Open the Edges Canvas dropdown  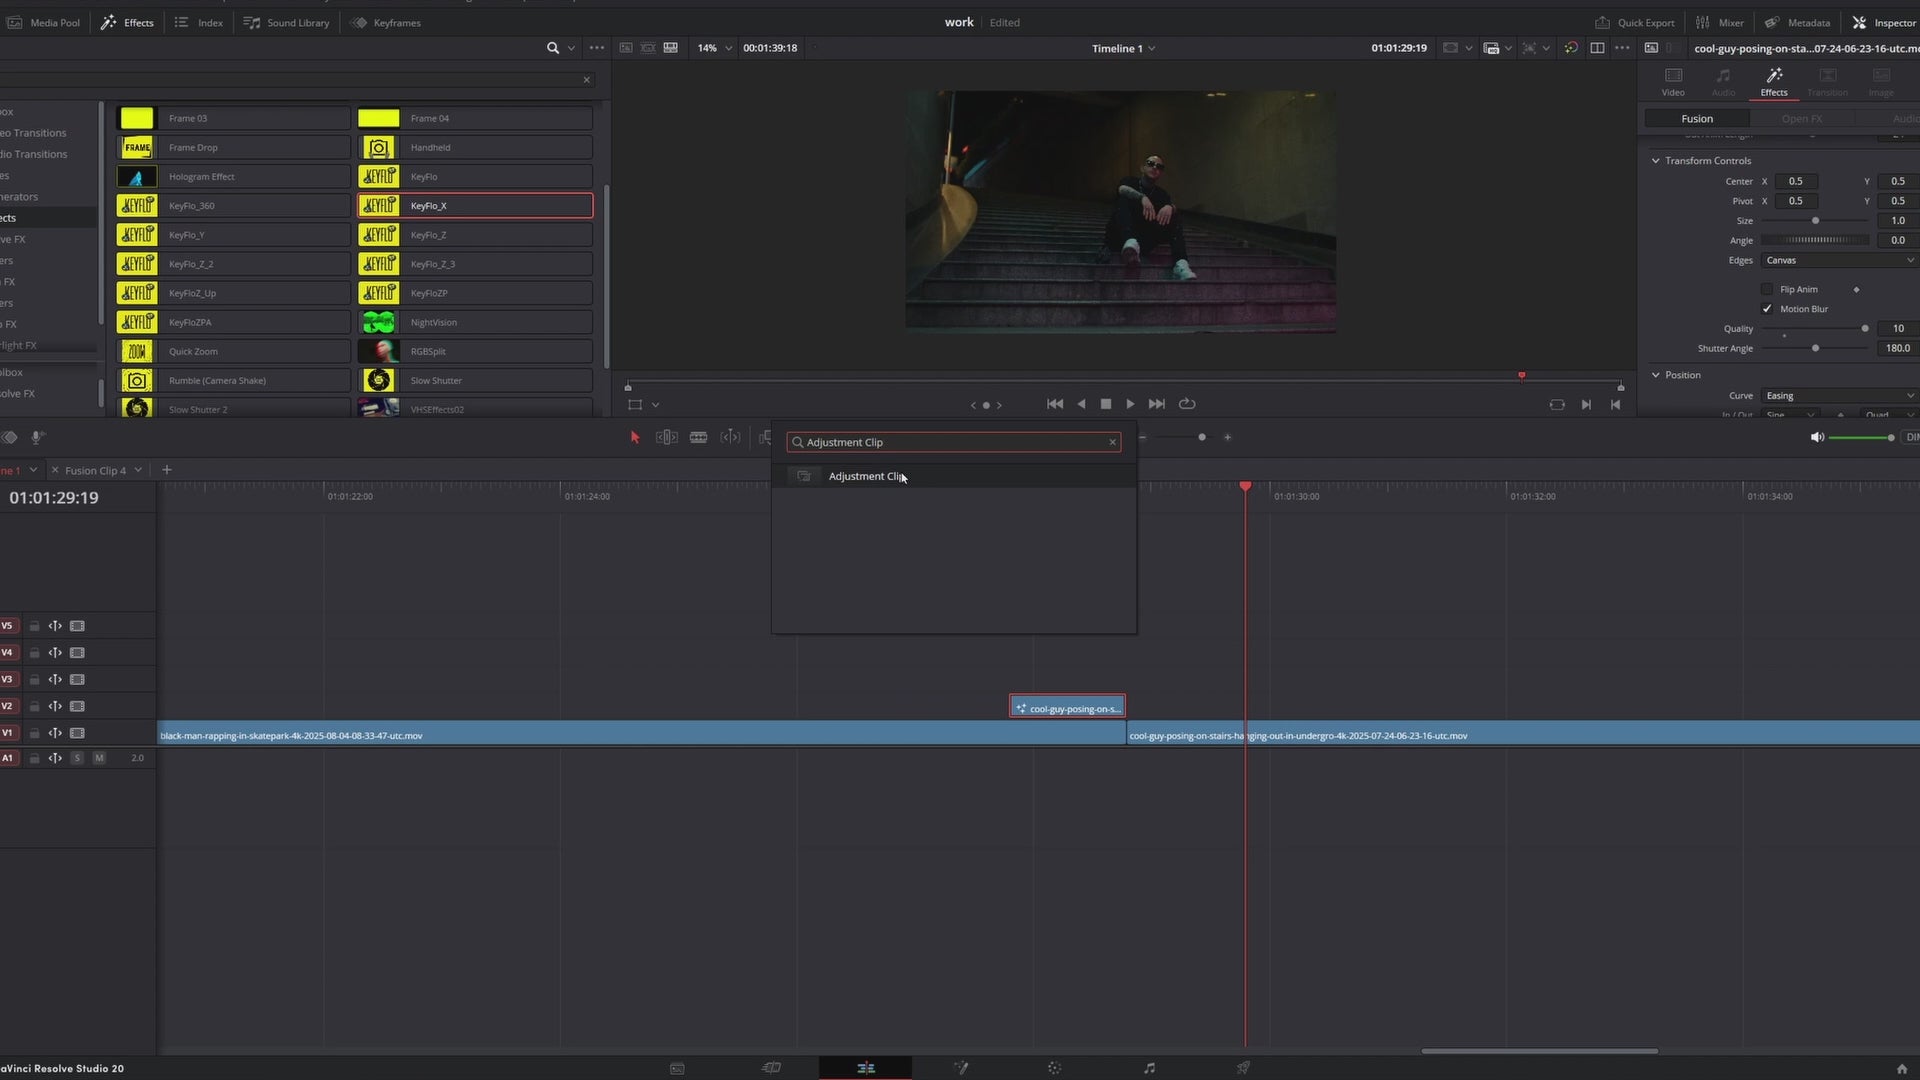point(1838,260)
